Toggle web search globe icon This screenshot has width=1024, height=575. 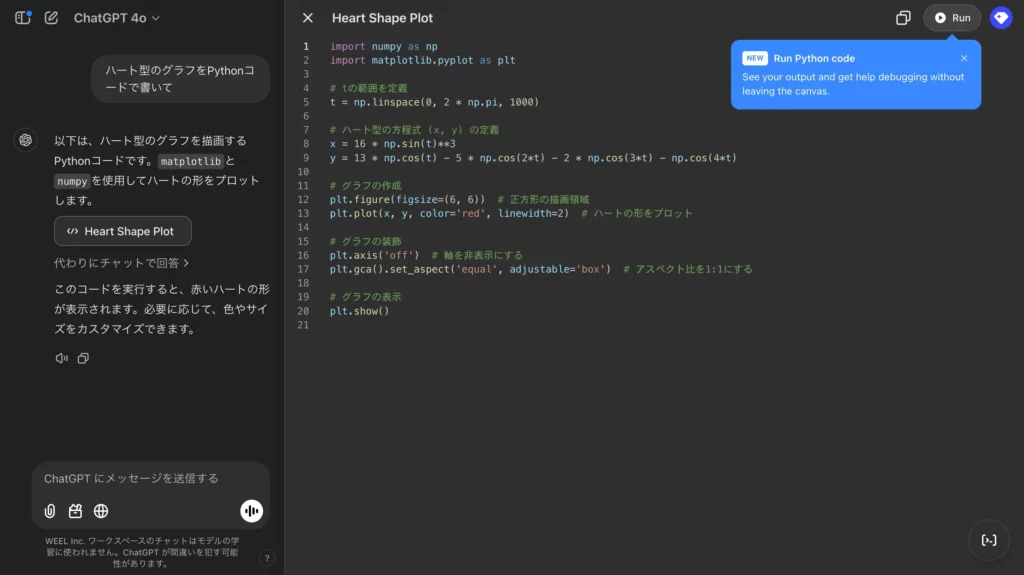point(101,511)
